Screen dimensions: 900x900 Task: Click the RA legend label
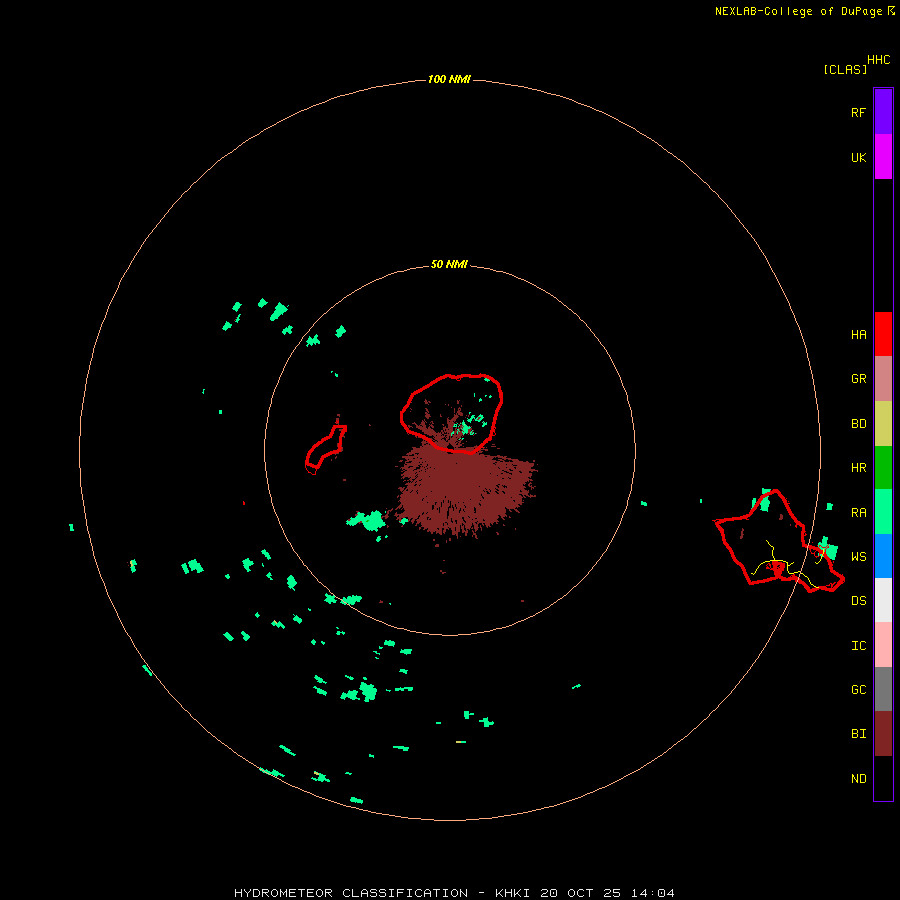pyautogui.click(x=859, y=513)
